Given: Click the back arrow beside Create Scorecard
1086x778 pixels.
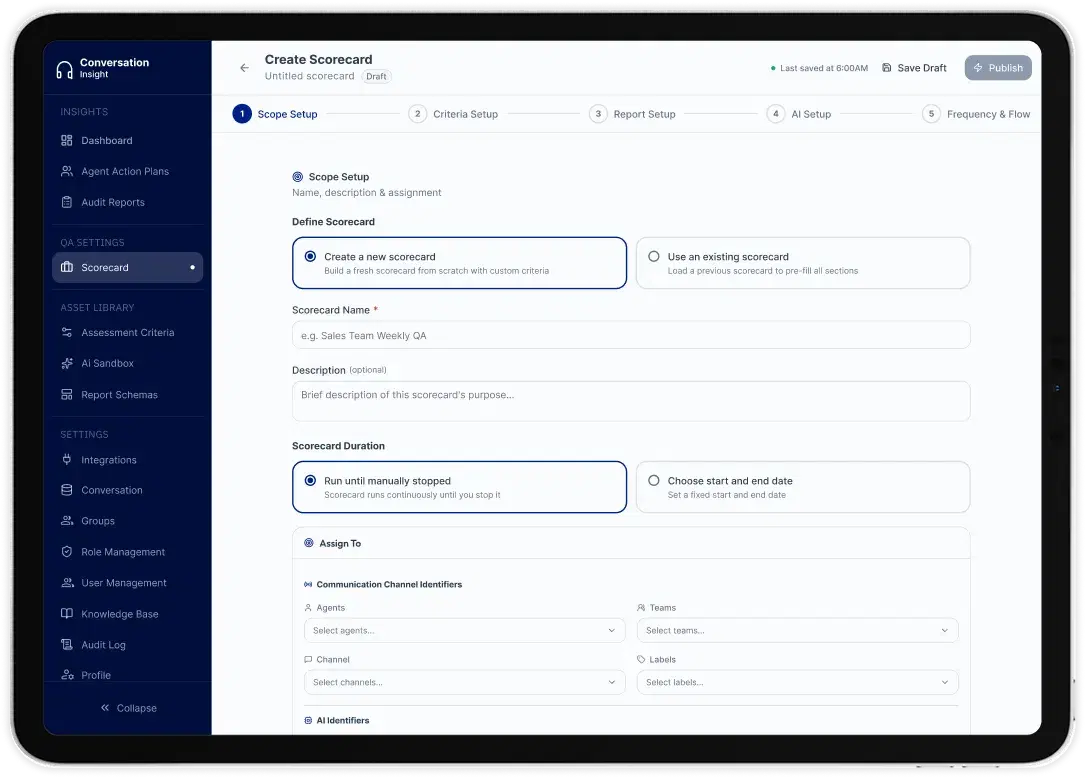Looking at the screenshot, I should click(244, 68).
